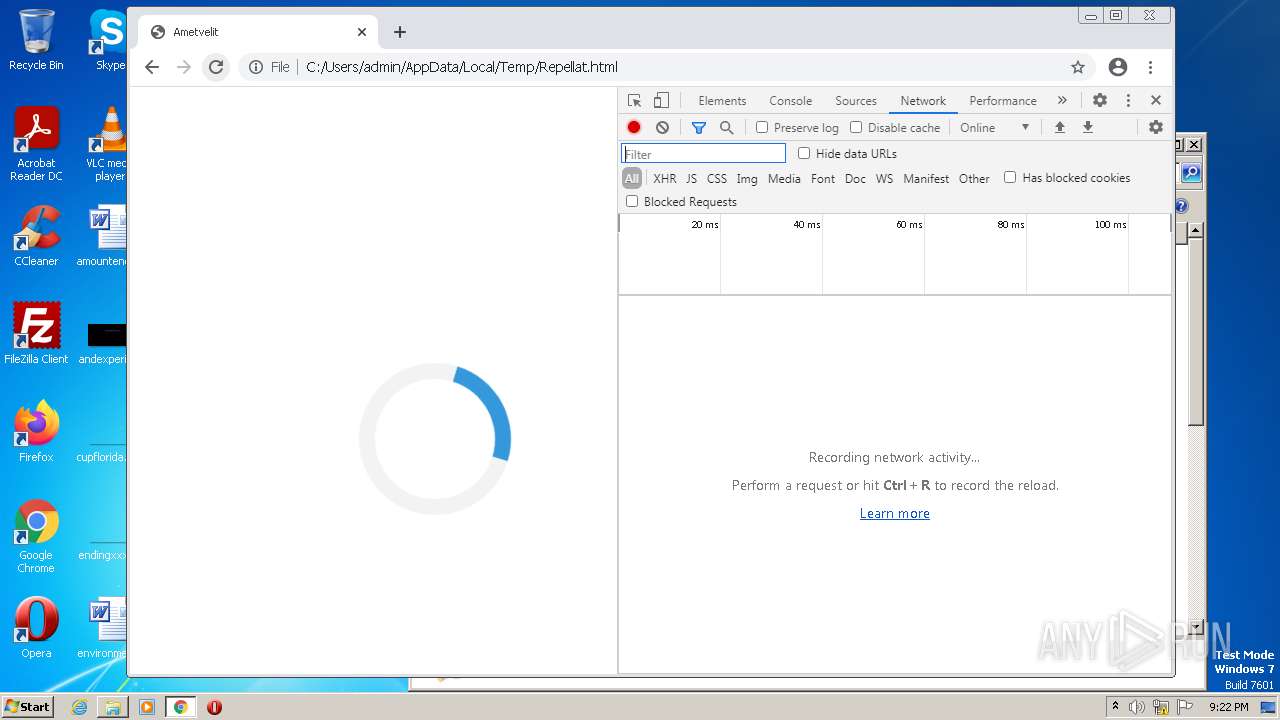Open network search magnifier
1280x720 pixels.
(727, 128)
